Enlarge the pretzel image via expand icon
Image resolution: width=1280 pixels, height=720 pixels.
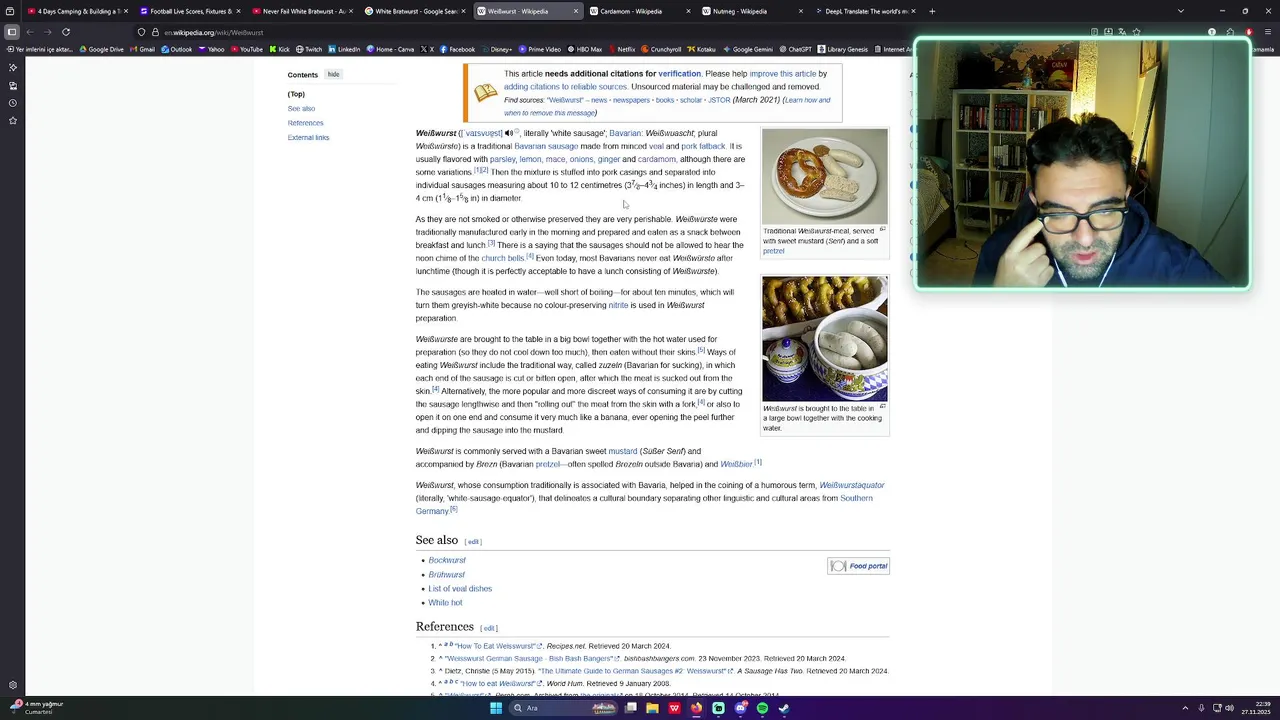pos(882,230)
